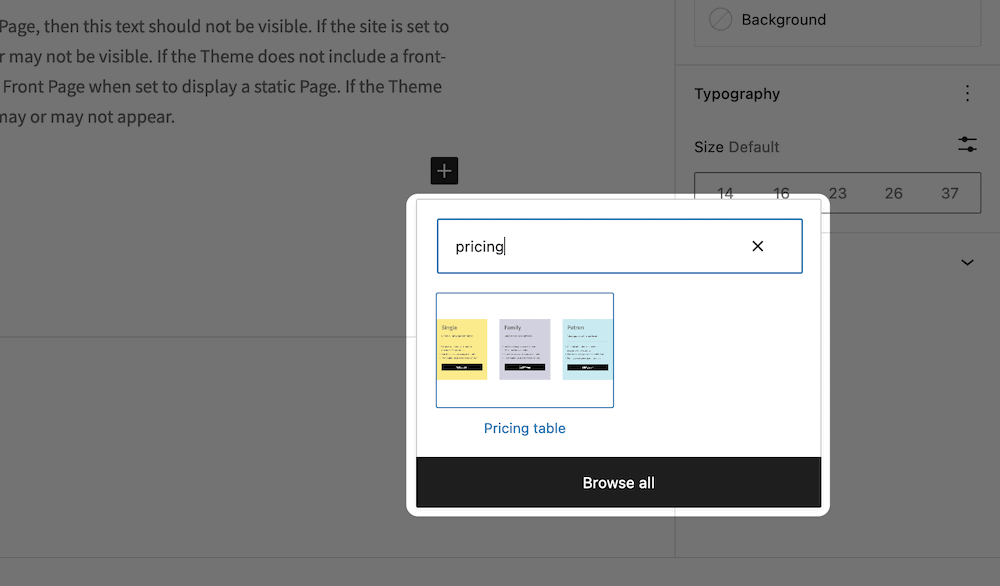
Task: Clear the pricing search with the X icon
Action: [x=757, y=246]
